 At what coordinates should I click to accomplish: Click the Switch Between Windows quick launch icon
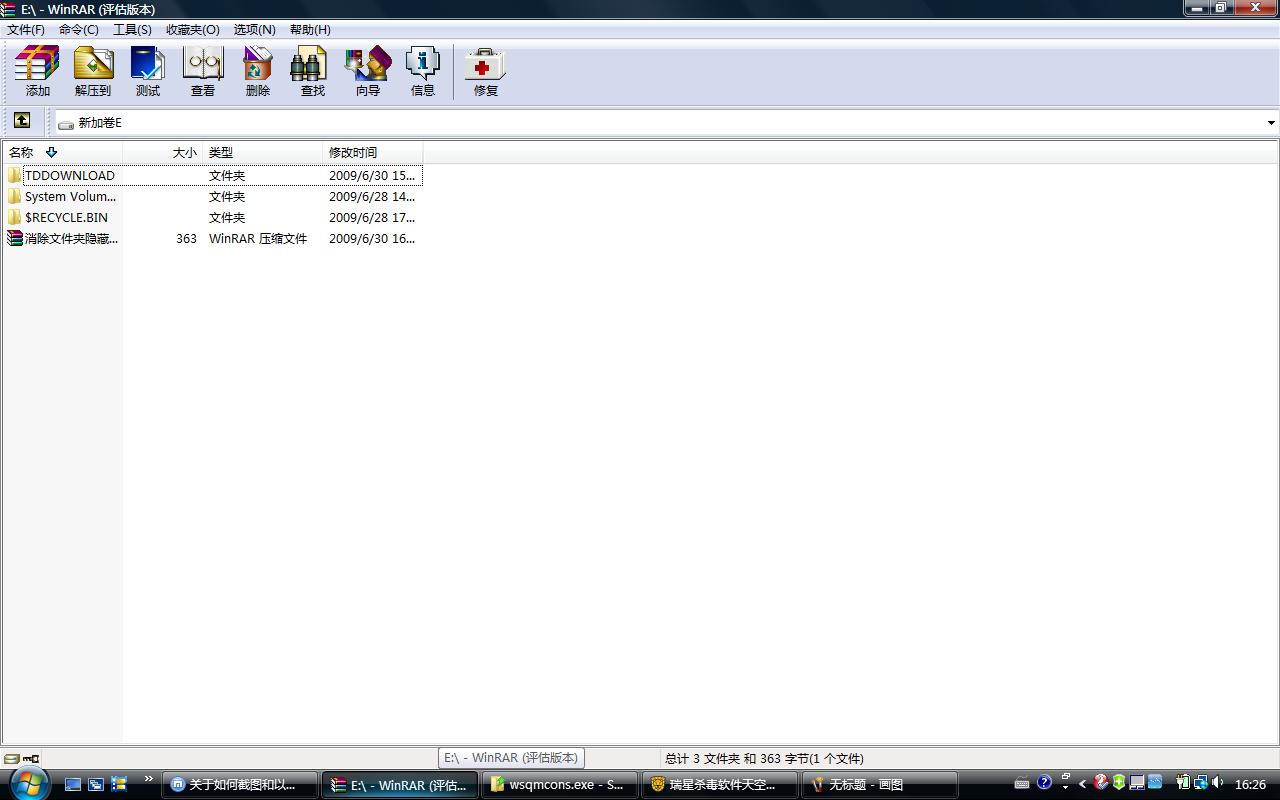96,784
